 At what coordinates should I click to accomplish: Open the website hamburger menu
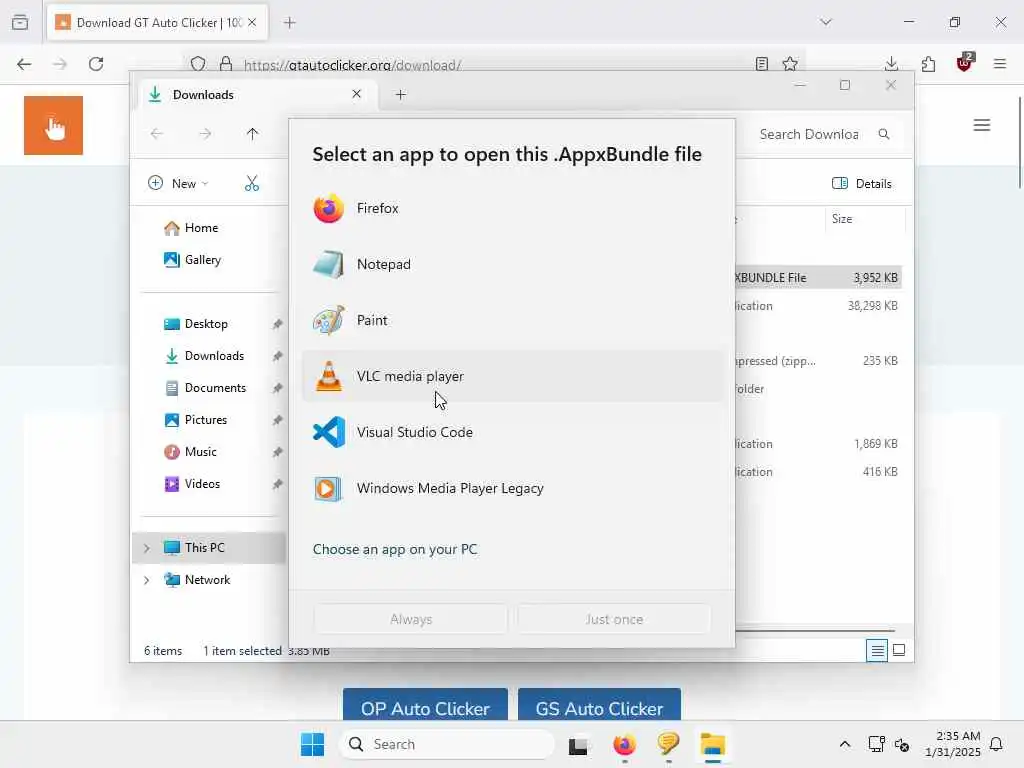point(982,125)
